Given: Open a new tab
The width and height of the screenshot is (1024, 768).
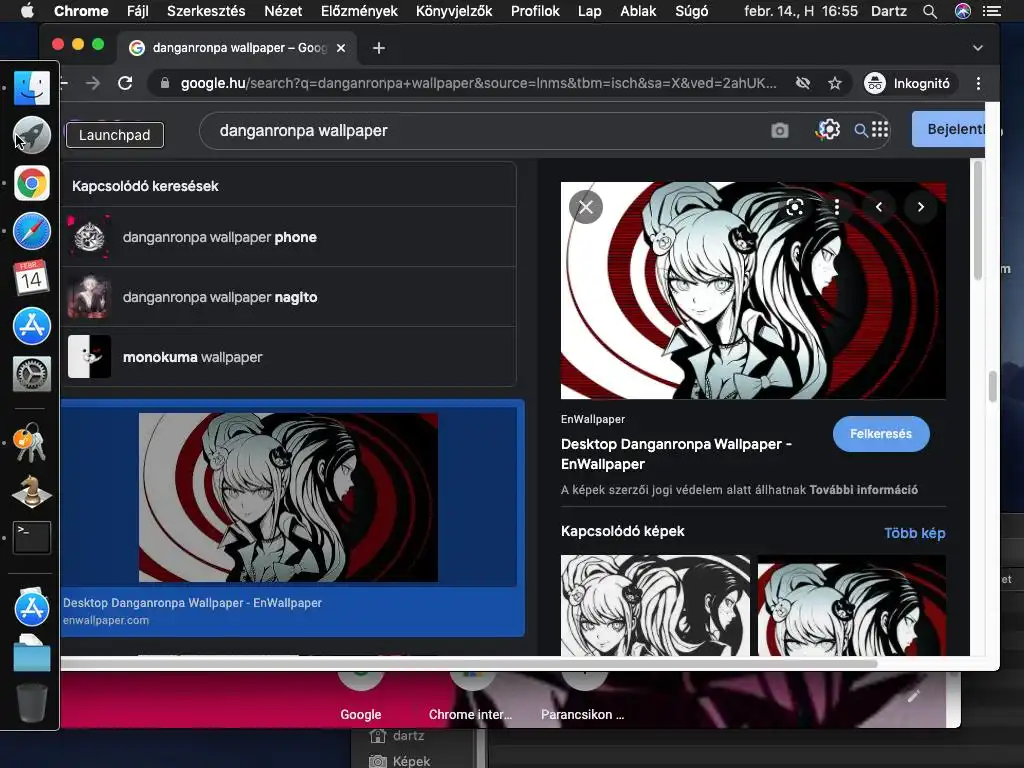Looking at the screenshot, I should tap(379, 48).
